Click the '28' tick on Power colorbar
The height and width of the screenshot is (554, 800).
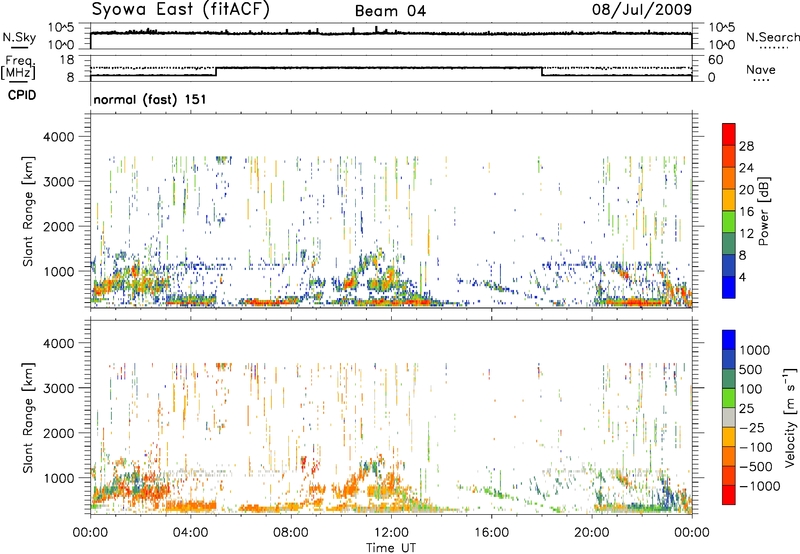(746, 146)
